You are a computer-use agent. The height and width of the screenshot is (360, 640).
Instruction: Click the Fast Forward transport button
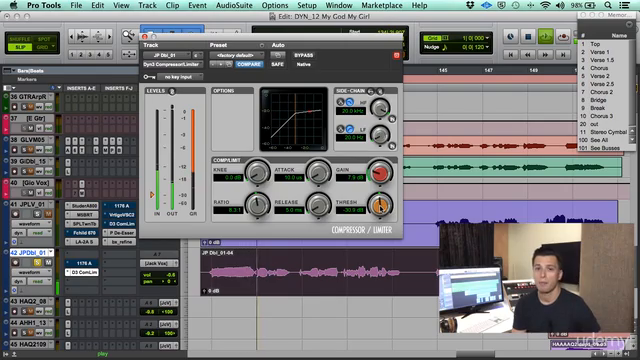click(x=545, y=54)
